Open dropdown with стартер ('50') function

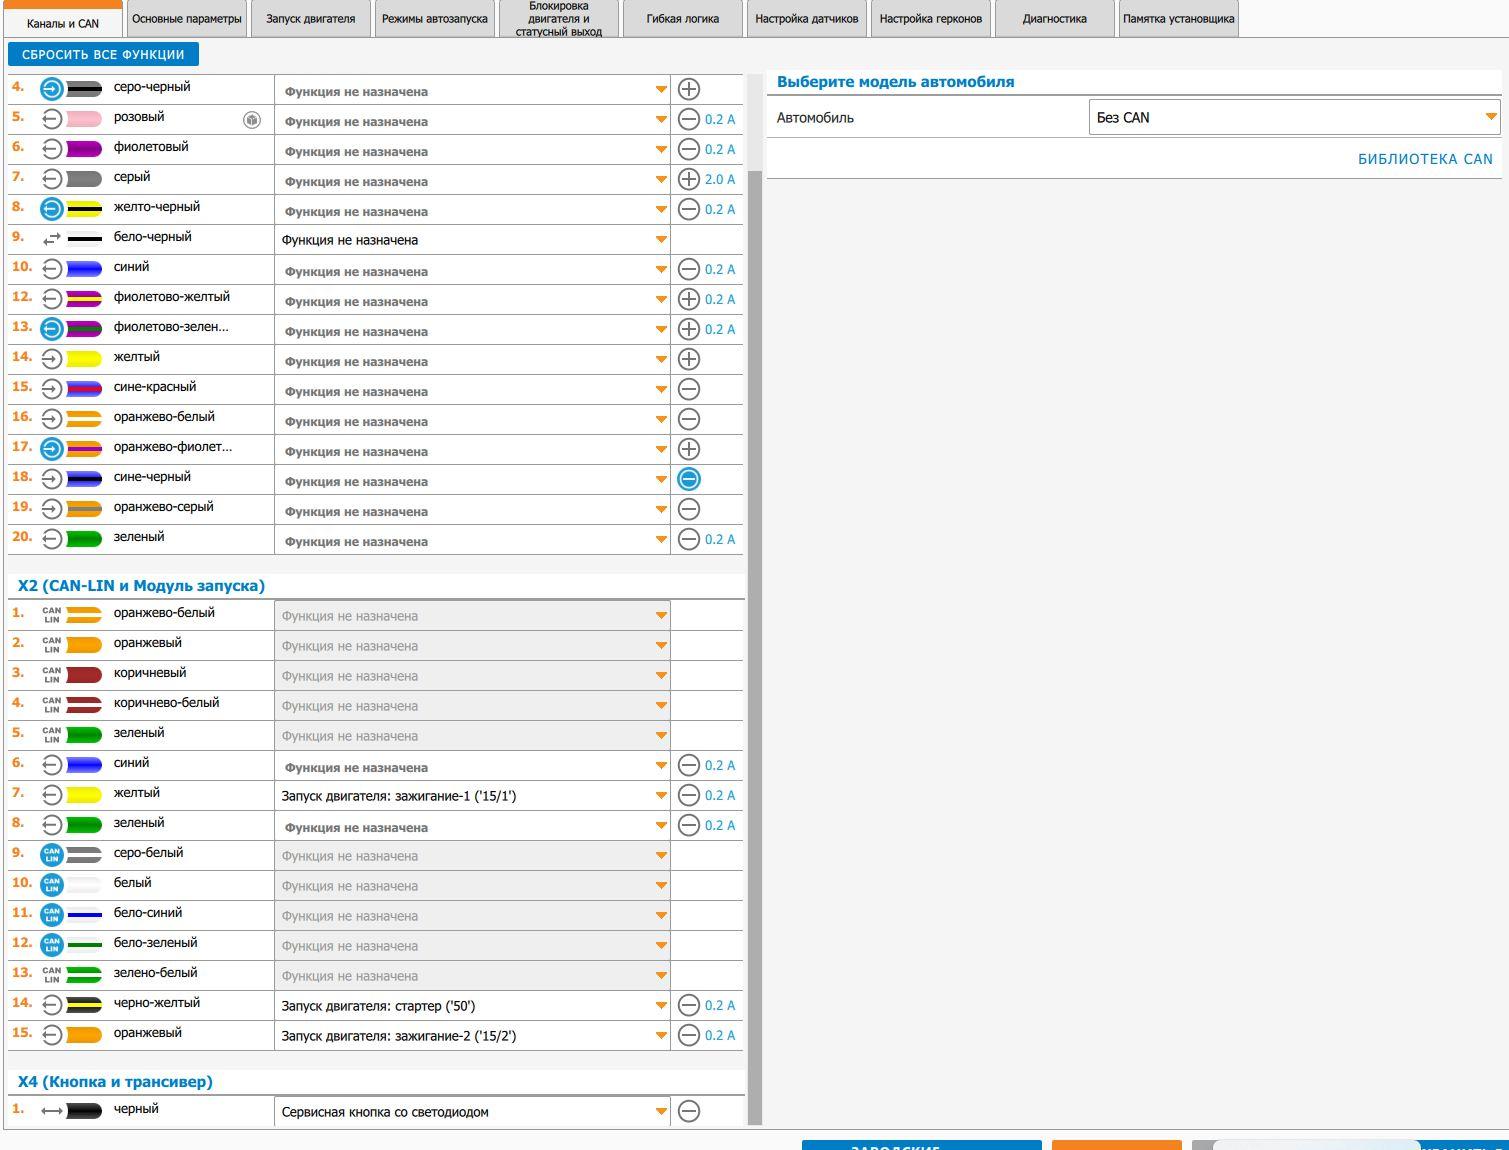coord(472,1006)
